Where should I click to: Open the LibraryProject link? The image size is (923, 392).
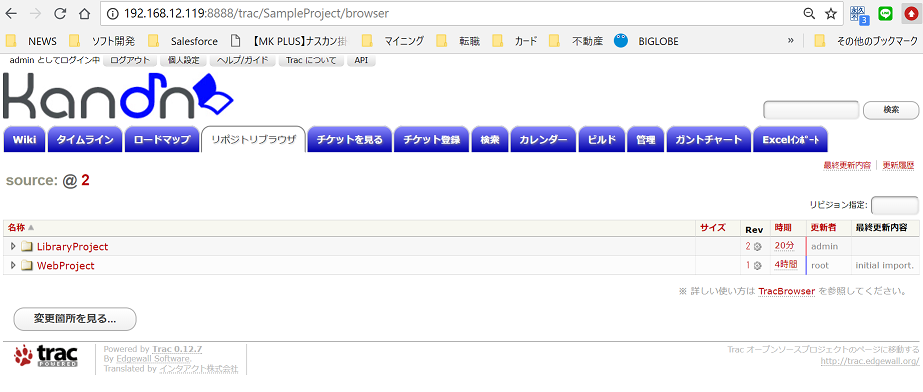72,247
